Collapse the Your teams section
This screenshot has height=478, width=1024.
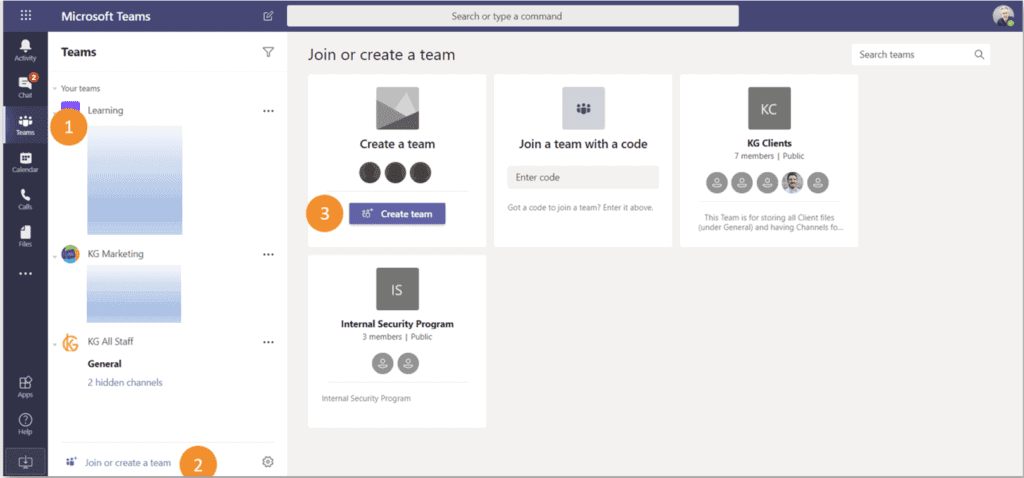coord(55,89)
